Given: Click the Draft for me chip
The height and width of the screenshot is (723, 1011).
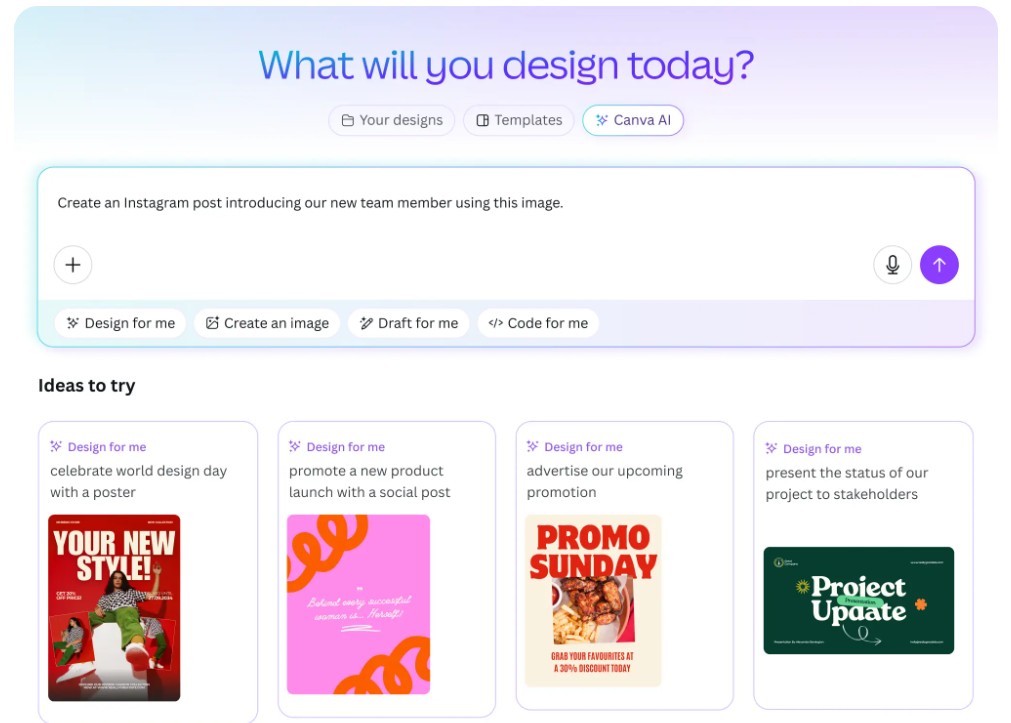Looking at the screenshot, I should pyautogui.click(x=409, y=323).
